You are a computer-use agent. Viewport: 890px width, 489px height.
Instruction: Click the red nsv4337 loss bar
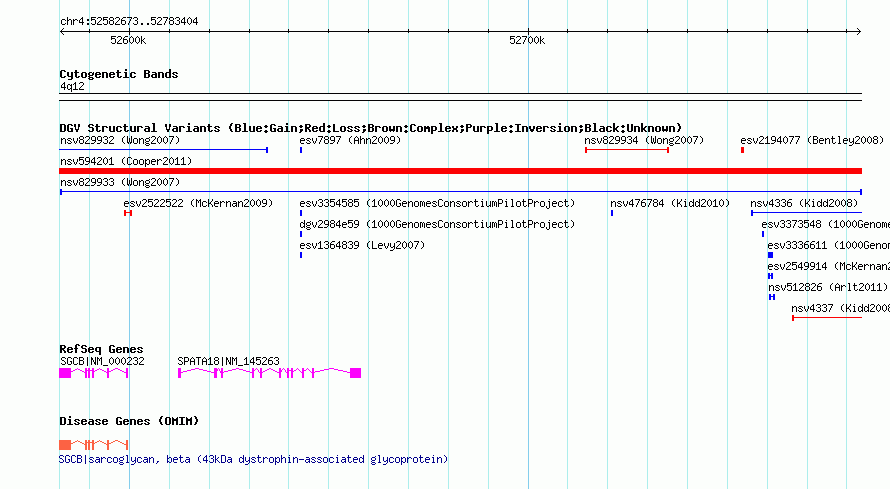[827, 318]
